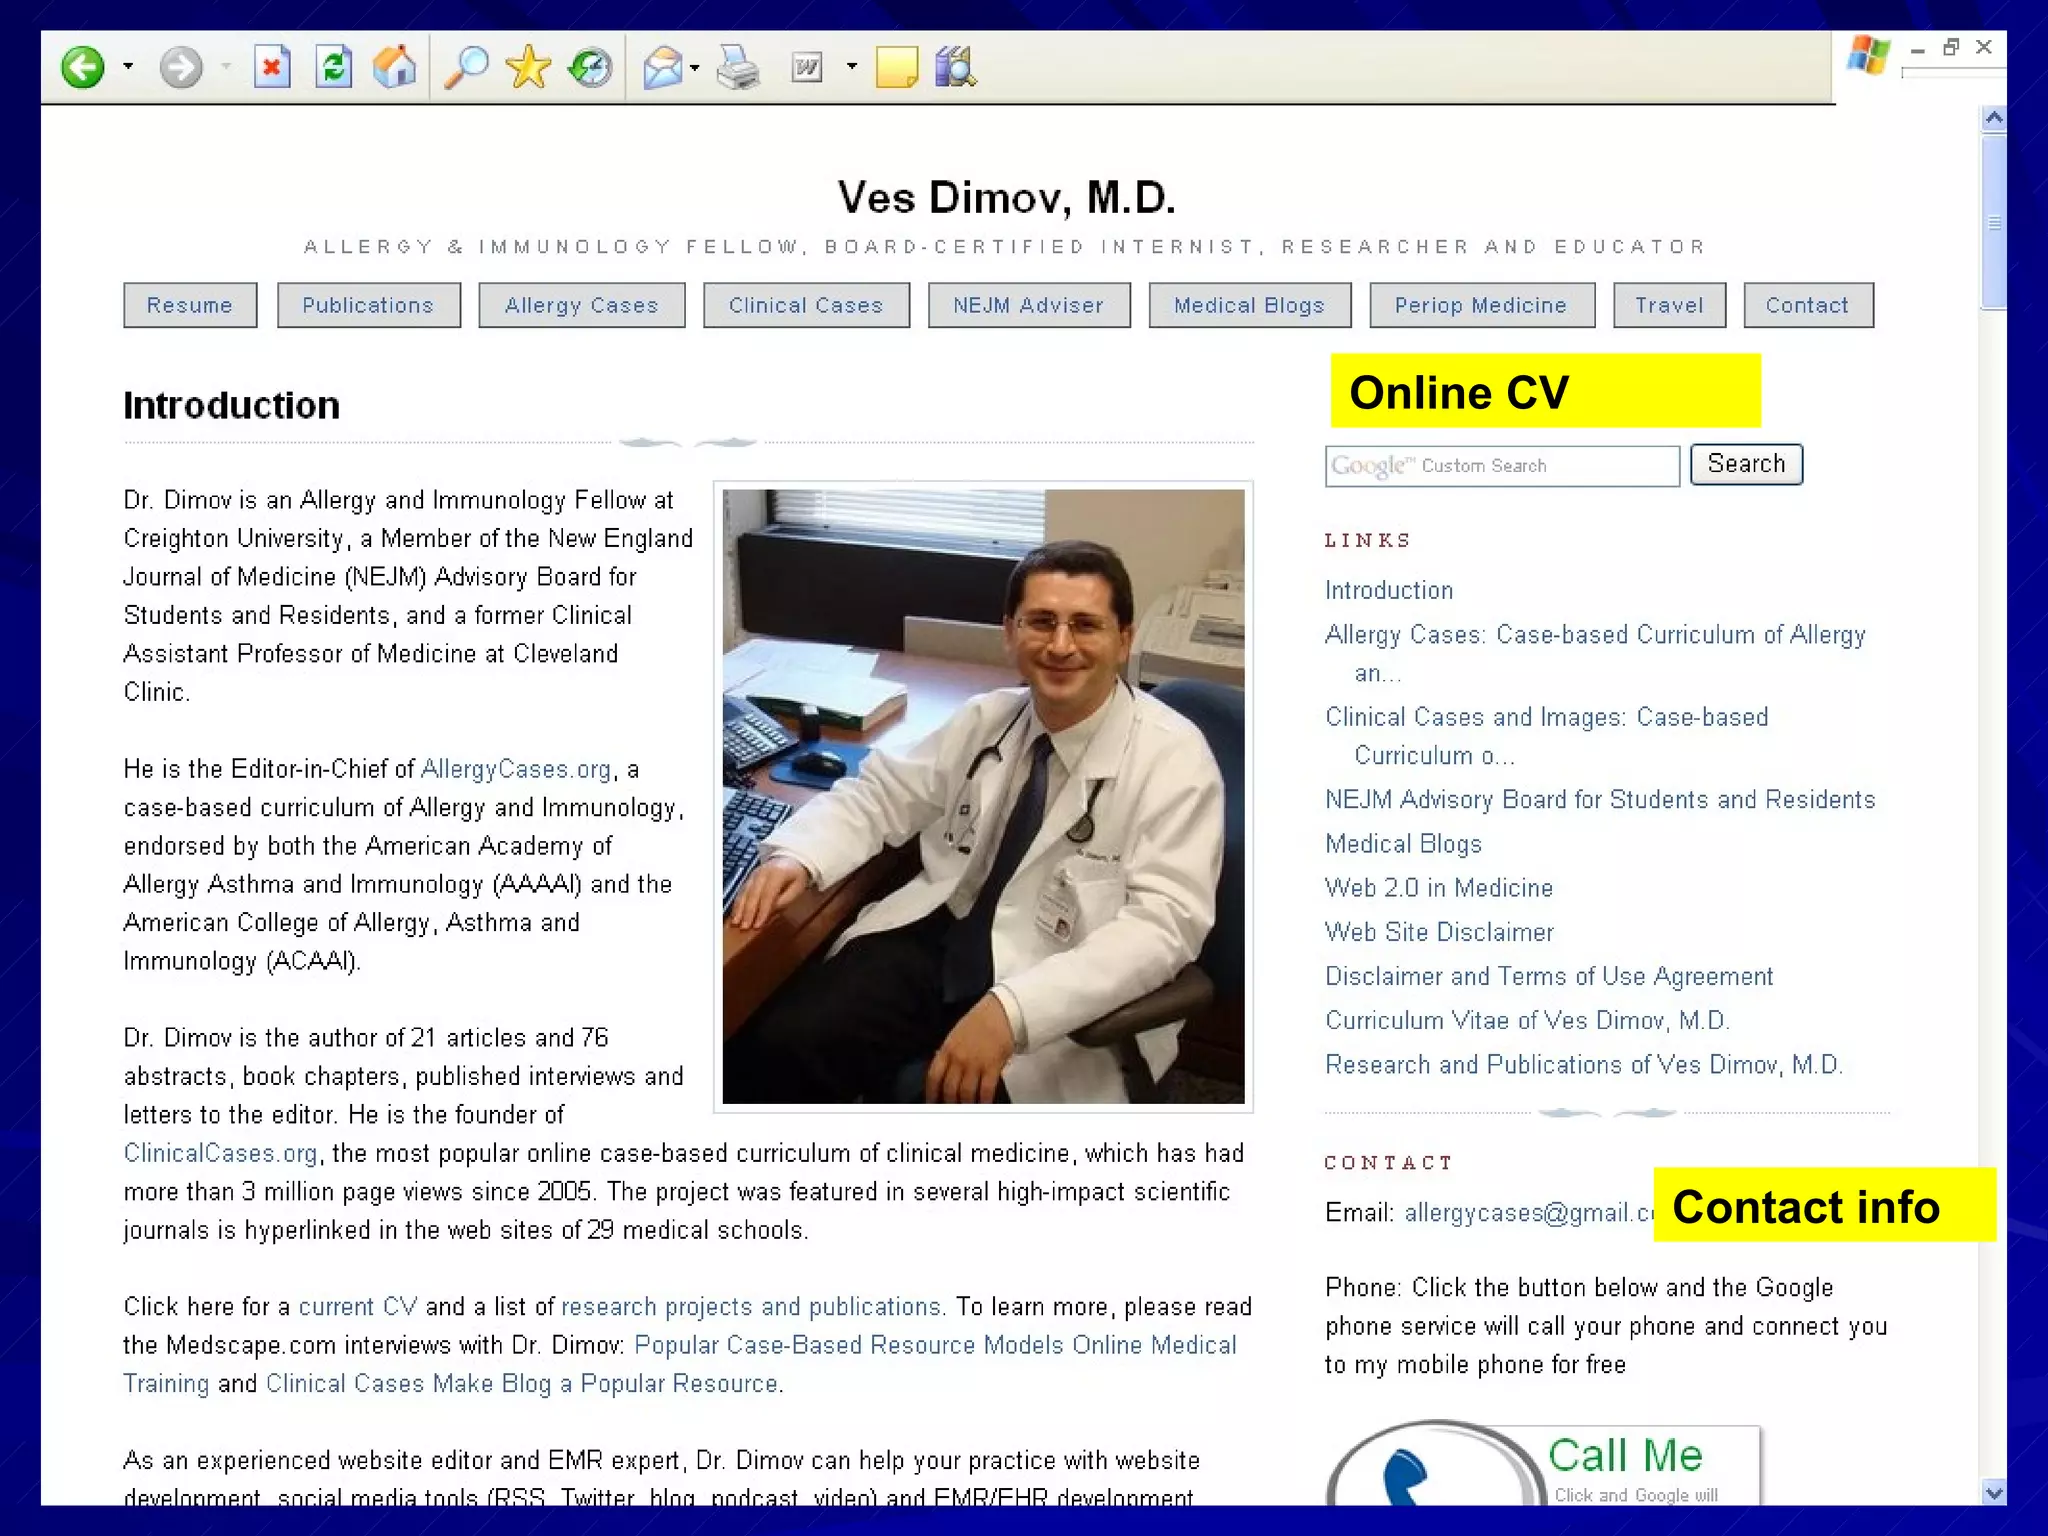Open the History clock icon
Image resolution: width=2048 pixels, height=1536 pixels.
tap(590, 67)
